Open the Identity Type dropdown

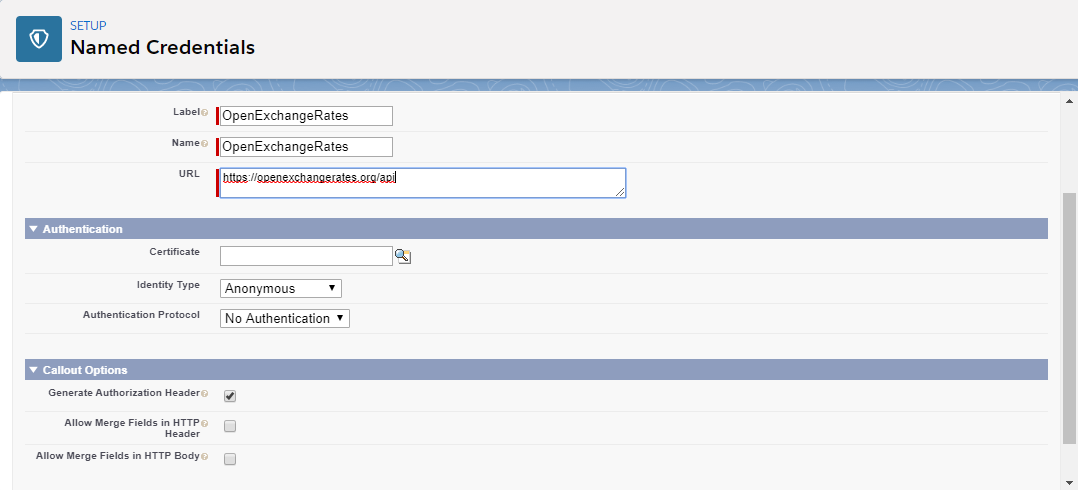click(281, 288)
